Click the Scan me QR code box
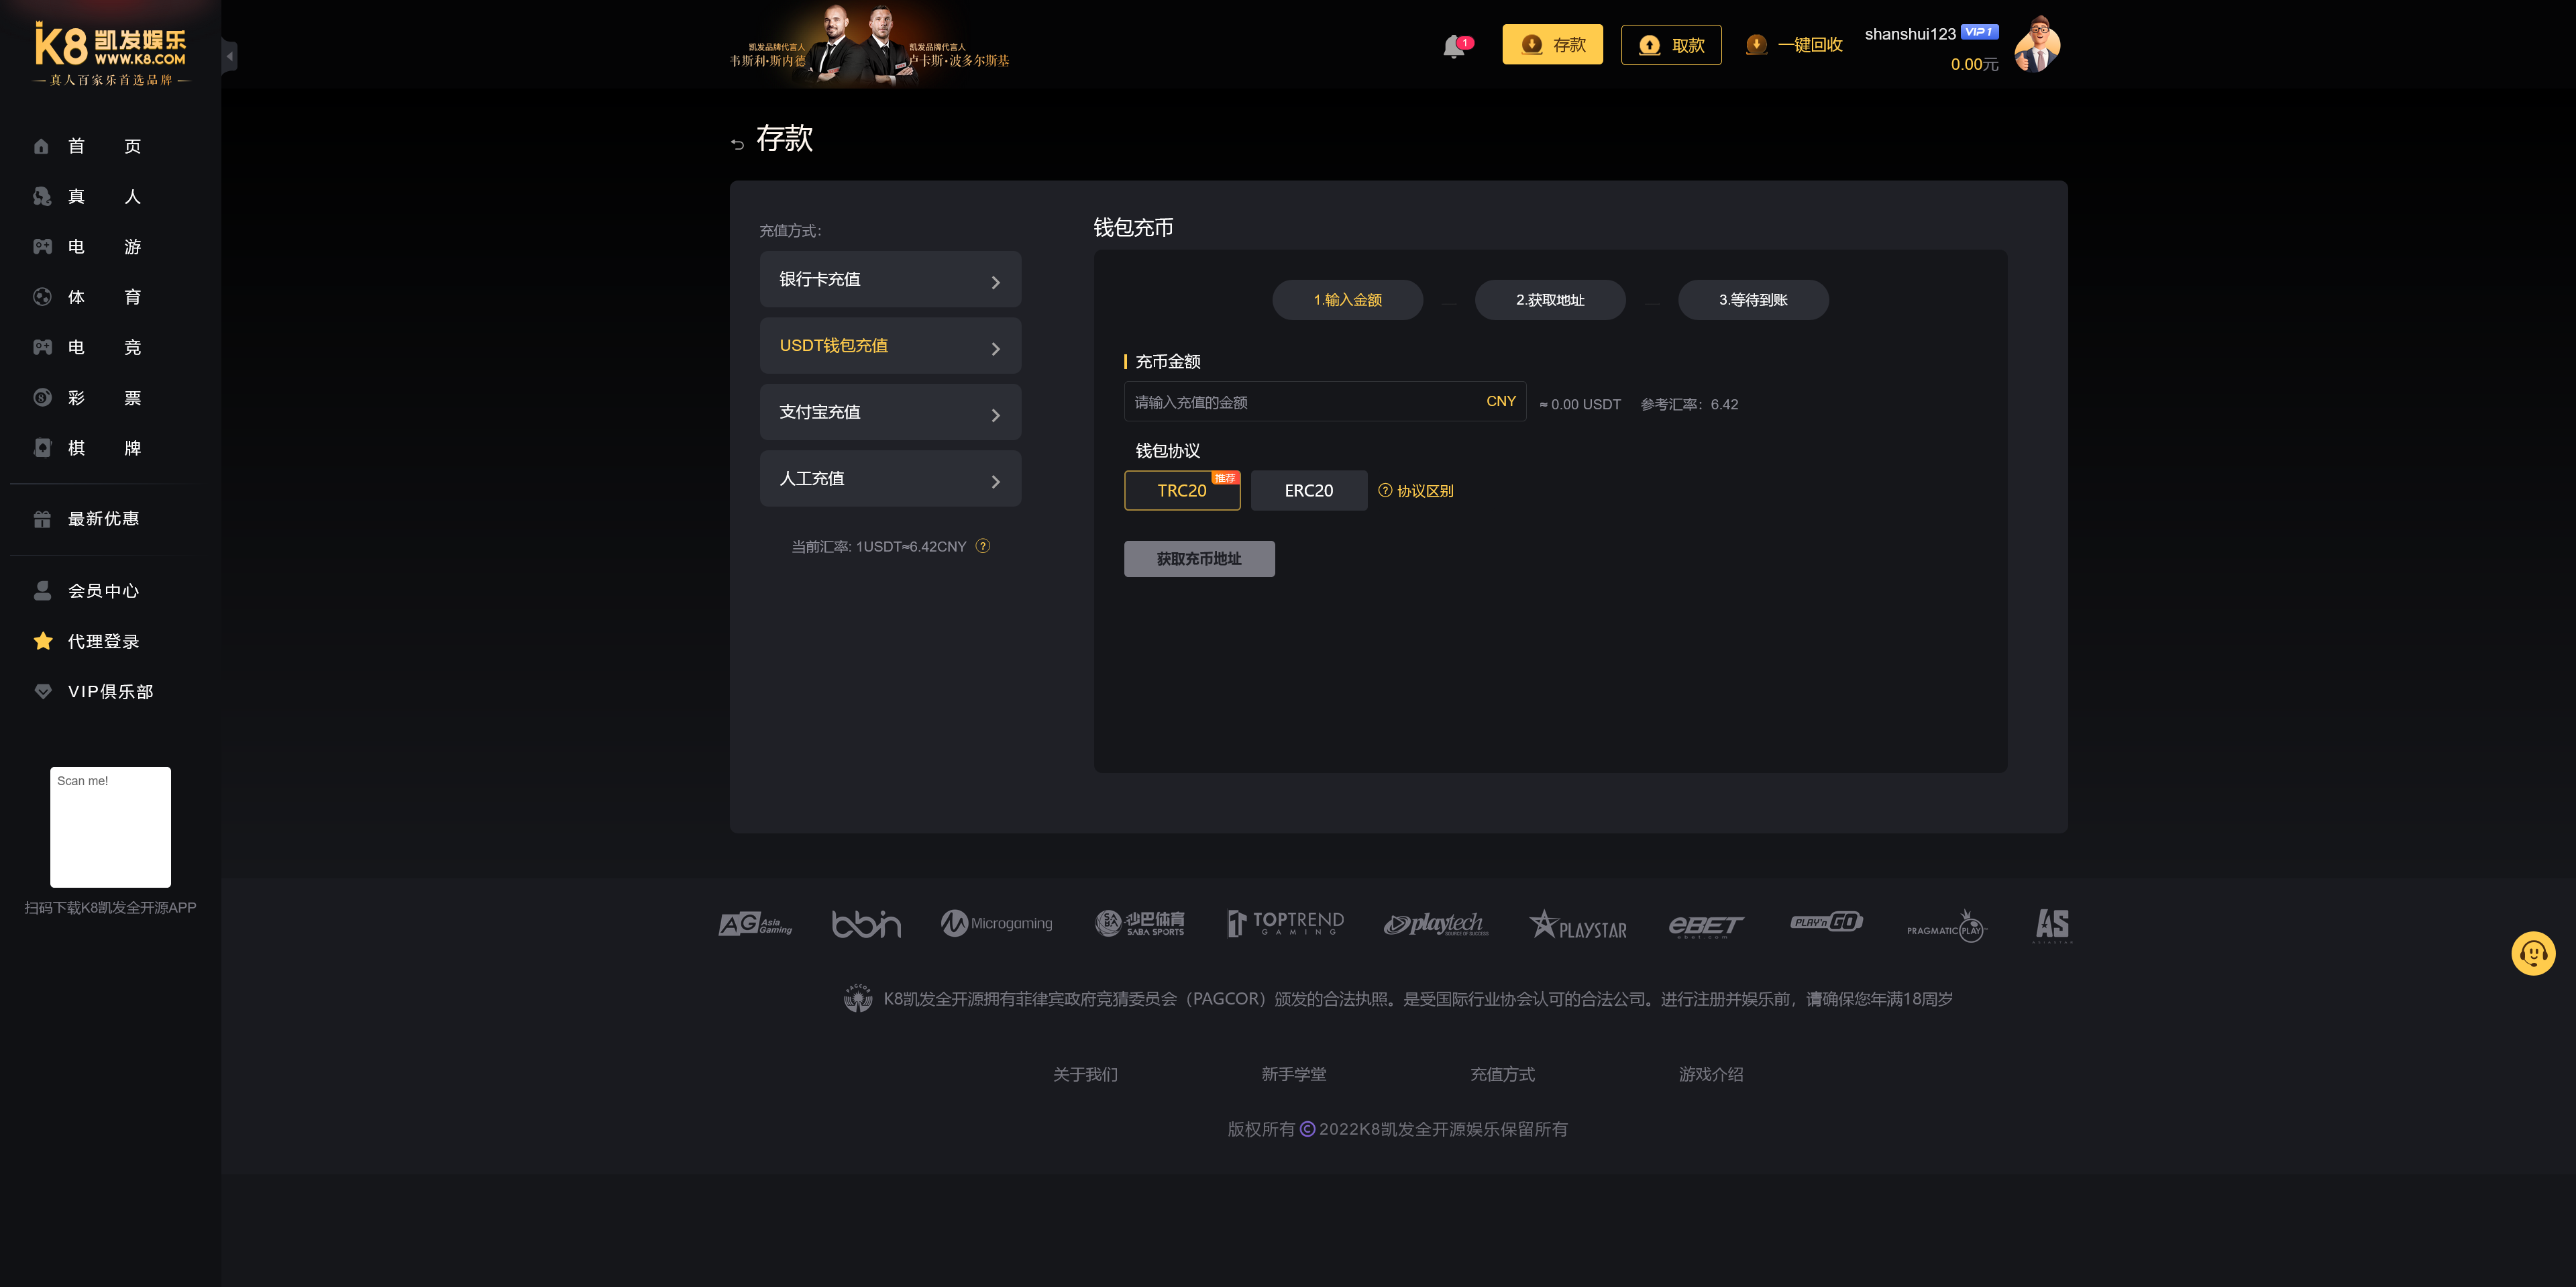This screenshot has height=1287, width=2576. 110,827
